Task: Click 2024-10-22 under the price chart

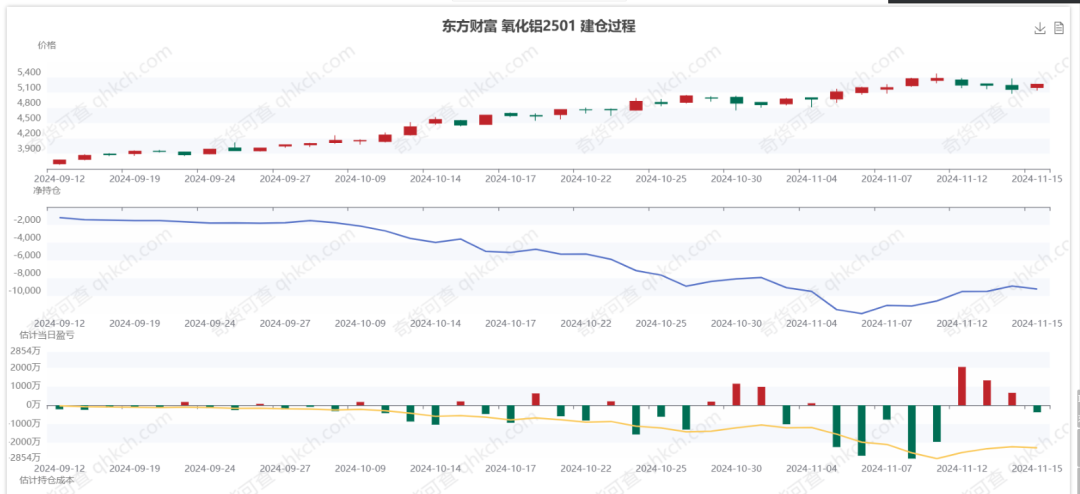Action: pyautogui.click(x=586, y=178)
